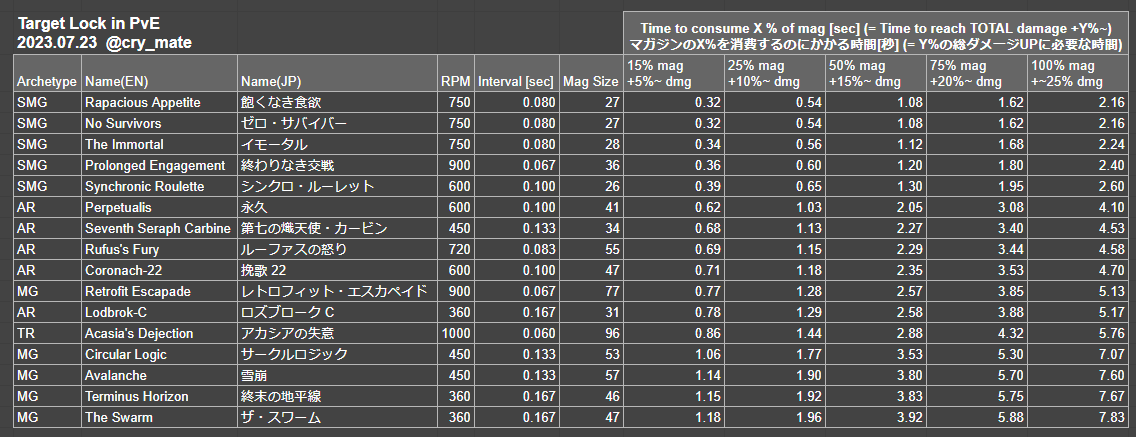This screenshot has height=437, width=1136.
Task: Click the RPM column header
Action: 454,81
